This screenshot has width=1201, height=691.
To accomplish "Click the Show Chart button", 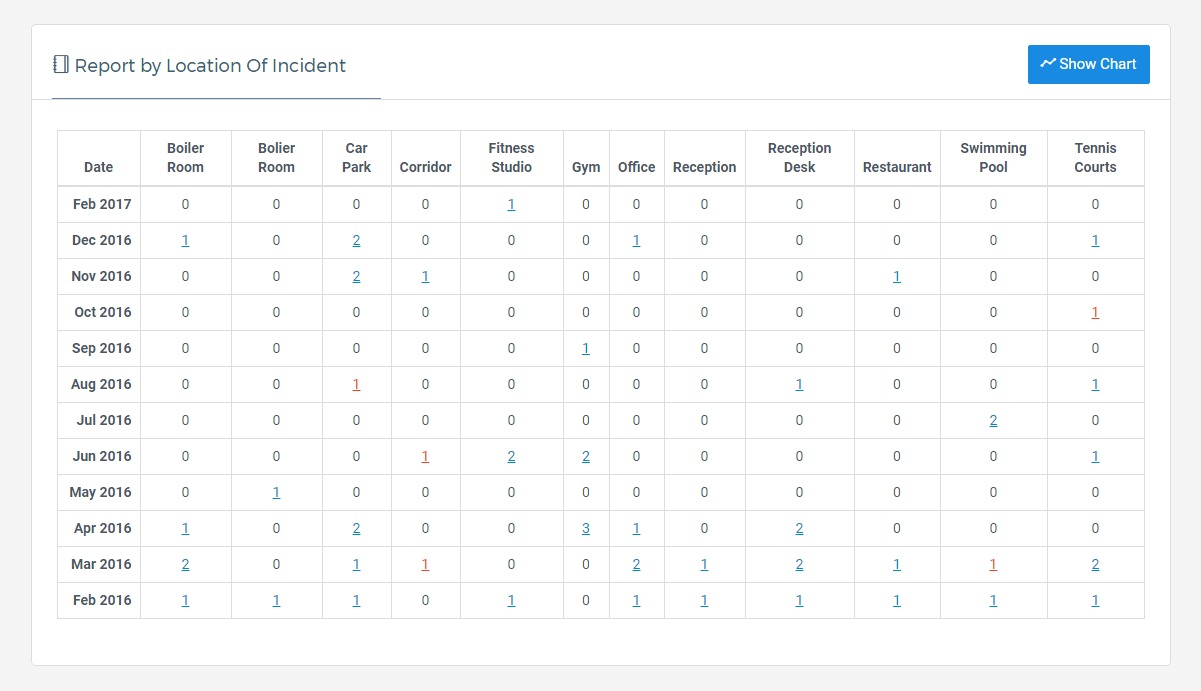I will 1088,64.
